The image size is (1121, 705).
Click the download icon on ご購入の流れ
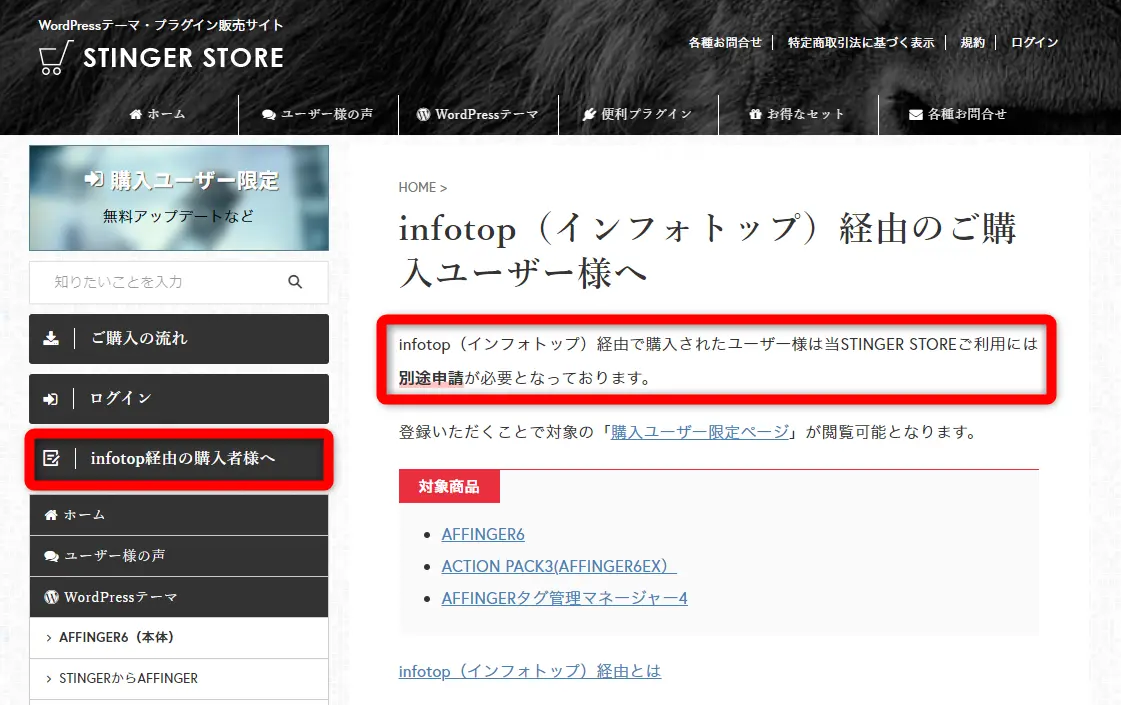51,339
